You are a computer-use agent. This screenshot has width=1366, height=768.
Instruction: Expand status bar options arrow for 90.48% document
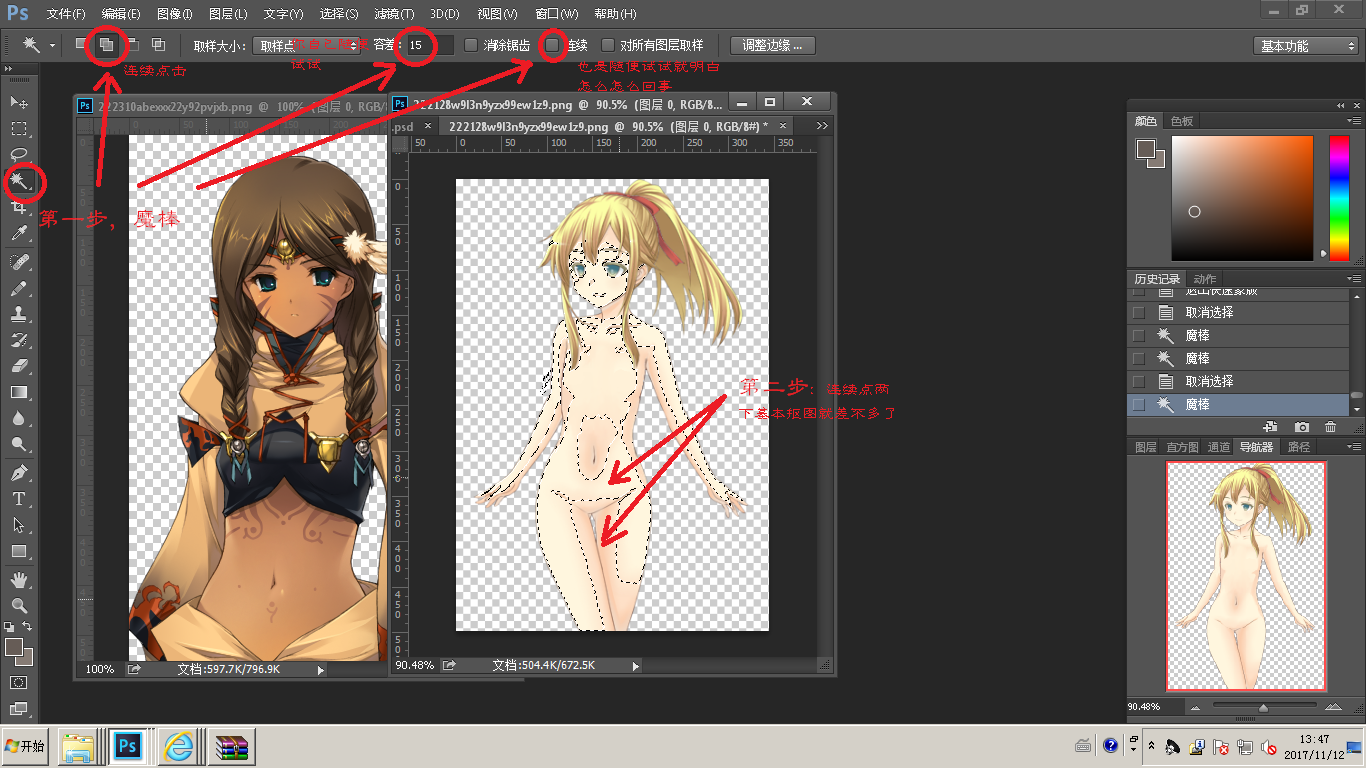click(636, 665)
